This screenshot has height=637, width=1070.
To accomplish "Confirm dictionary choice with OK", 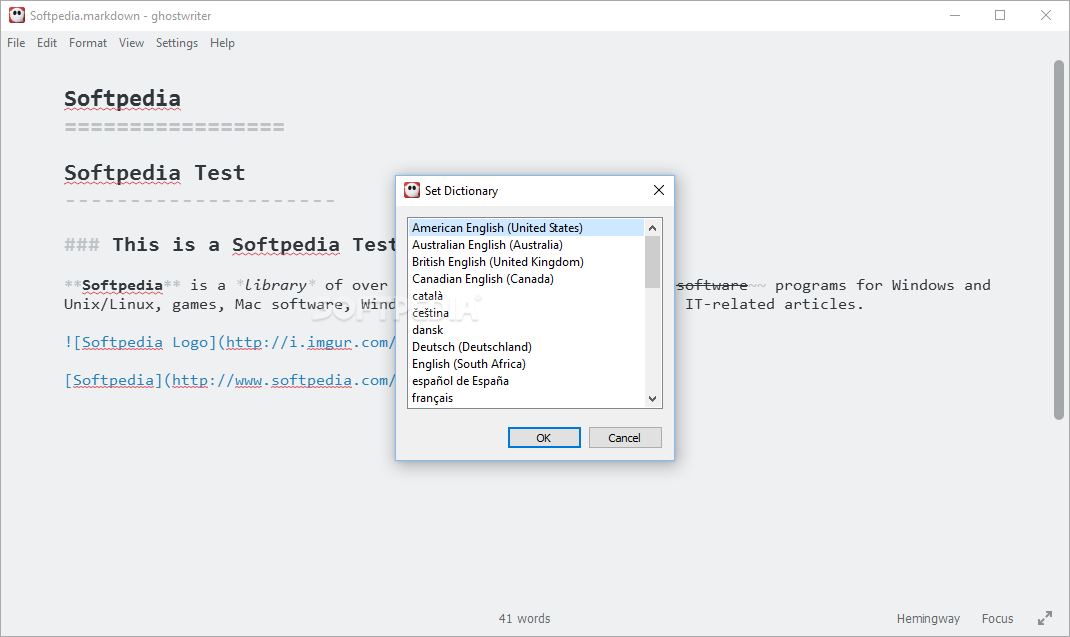I will pos(544,438).
